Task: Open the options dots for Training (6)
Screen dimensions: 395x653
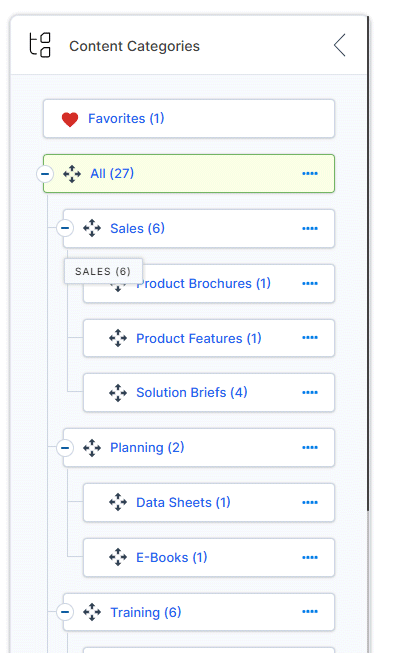Action: coord(310,611)
